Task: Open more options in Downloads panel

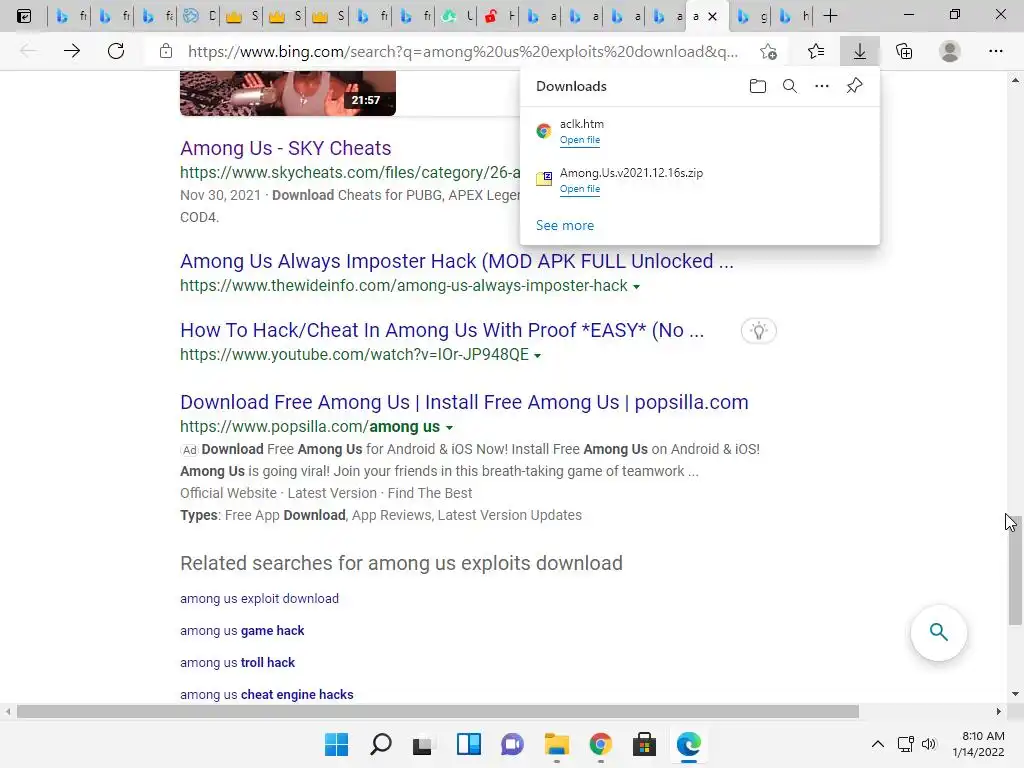Action: click(822, 86)
